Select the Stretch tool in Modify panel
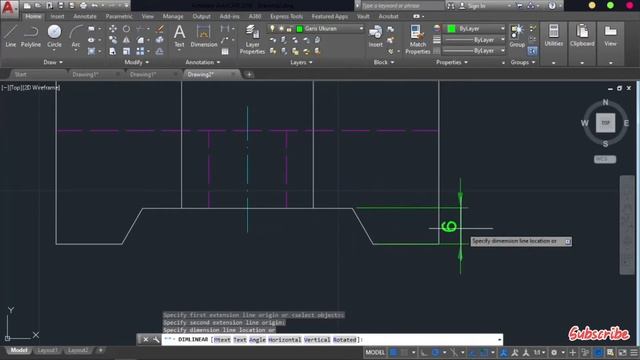 click(112, 51)
